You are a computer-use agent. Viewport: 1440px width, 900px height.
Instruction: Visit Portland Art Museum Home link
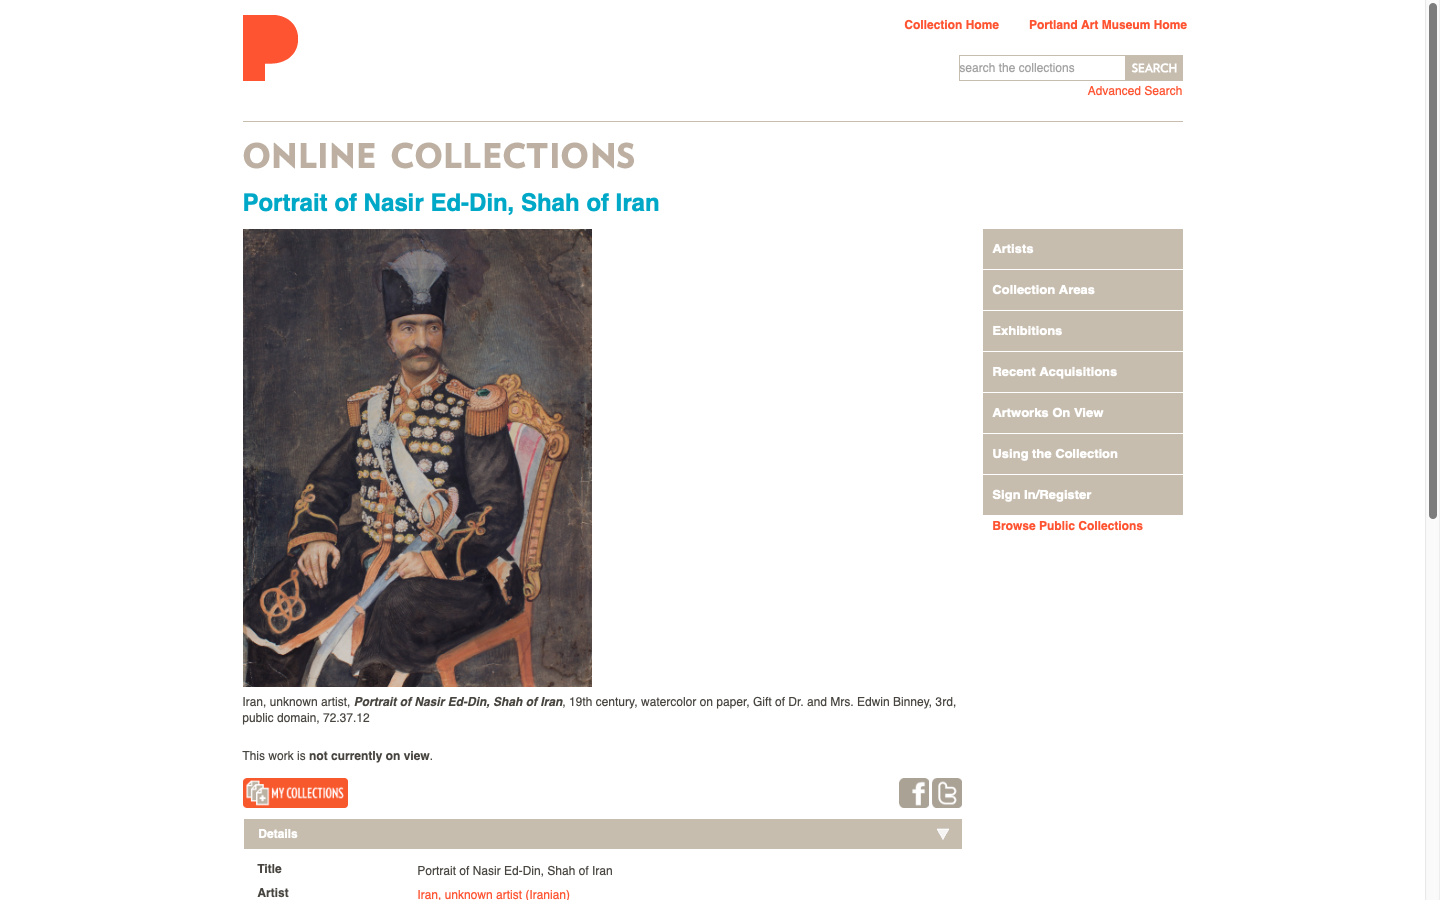click(x=1108, y=25)
